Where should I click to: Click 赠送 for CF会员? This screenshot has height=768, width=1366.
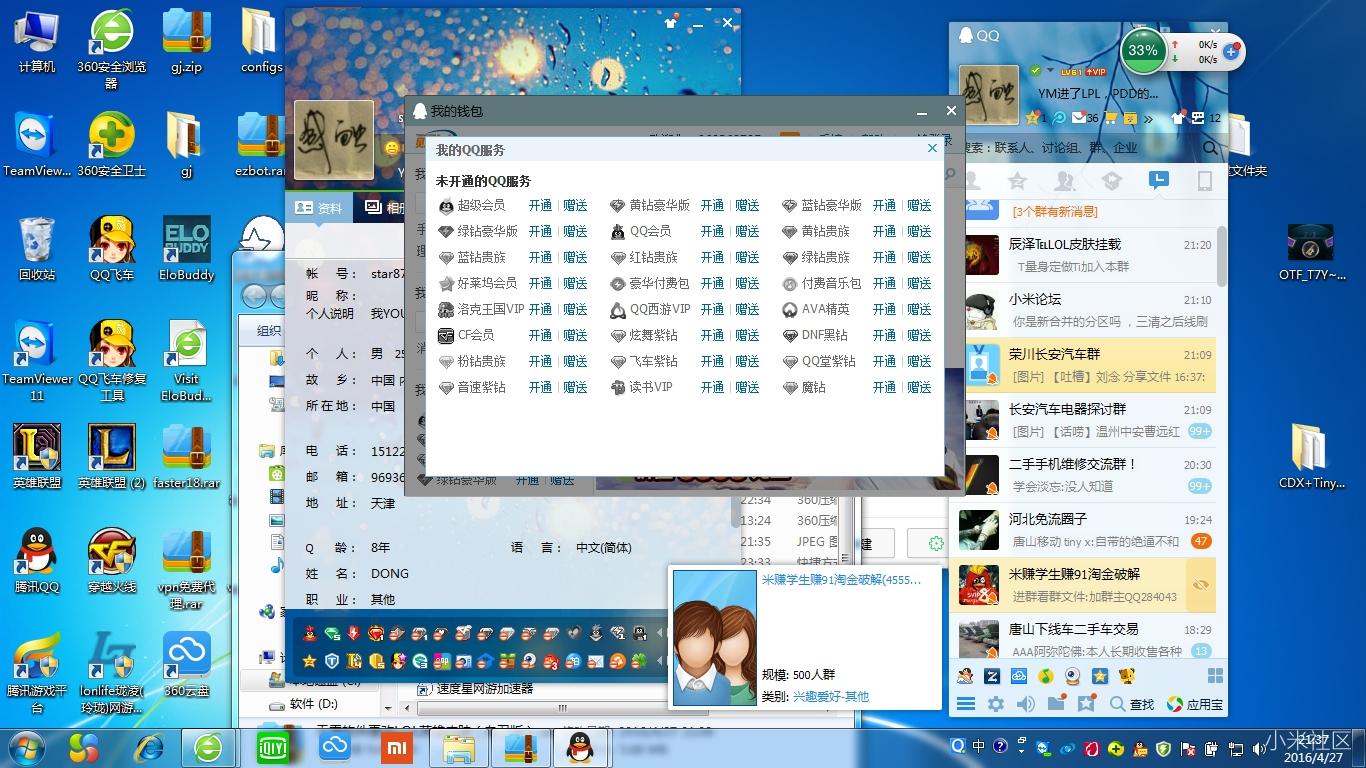(575, 335)
